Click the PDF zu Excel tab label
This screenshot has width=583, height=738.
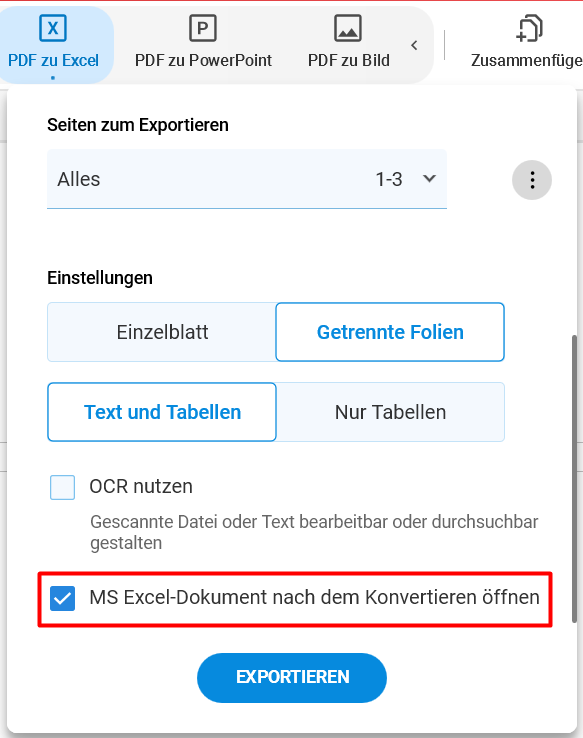53,60
